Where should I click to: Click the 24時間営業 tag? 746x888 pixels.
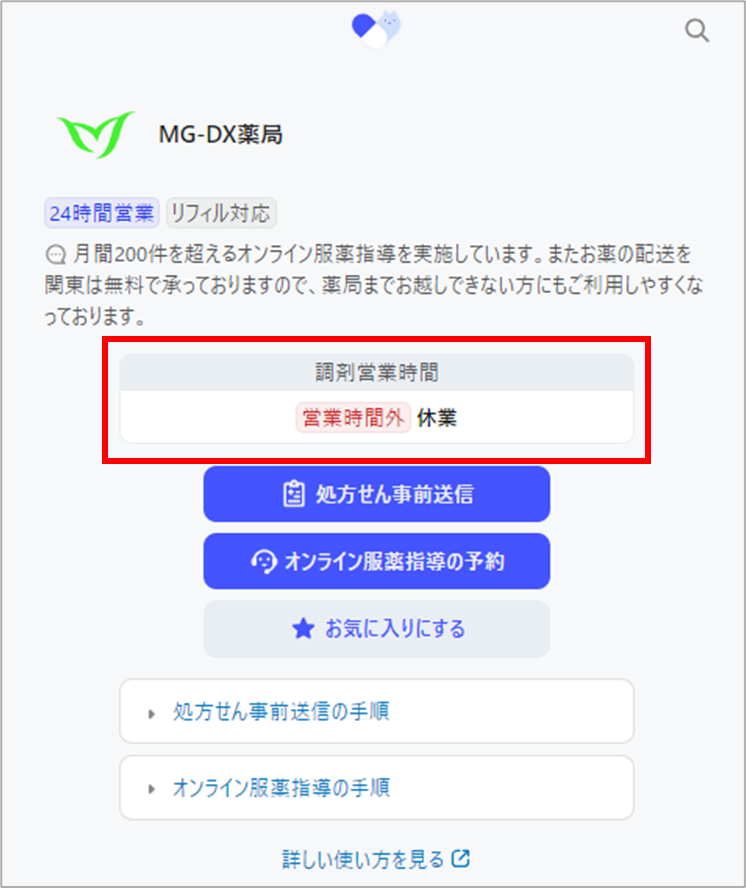(x=102, y=214)
